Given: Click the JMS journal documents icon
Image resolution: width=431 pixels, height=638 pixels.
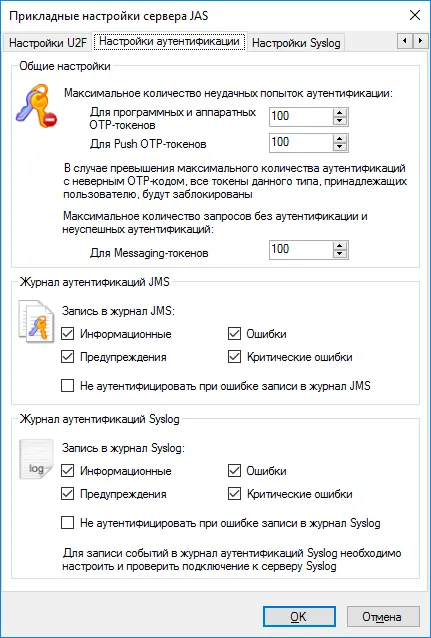Looking at the screenshot, I should click(x=36, y=321).
